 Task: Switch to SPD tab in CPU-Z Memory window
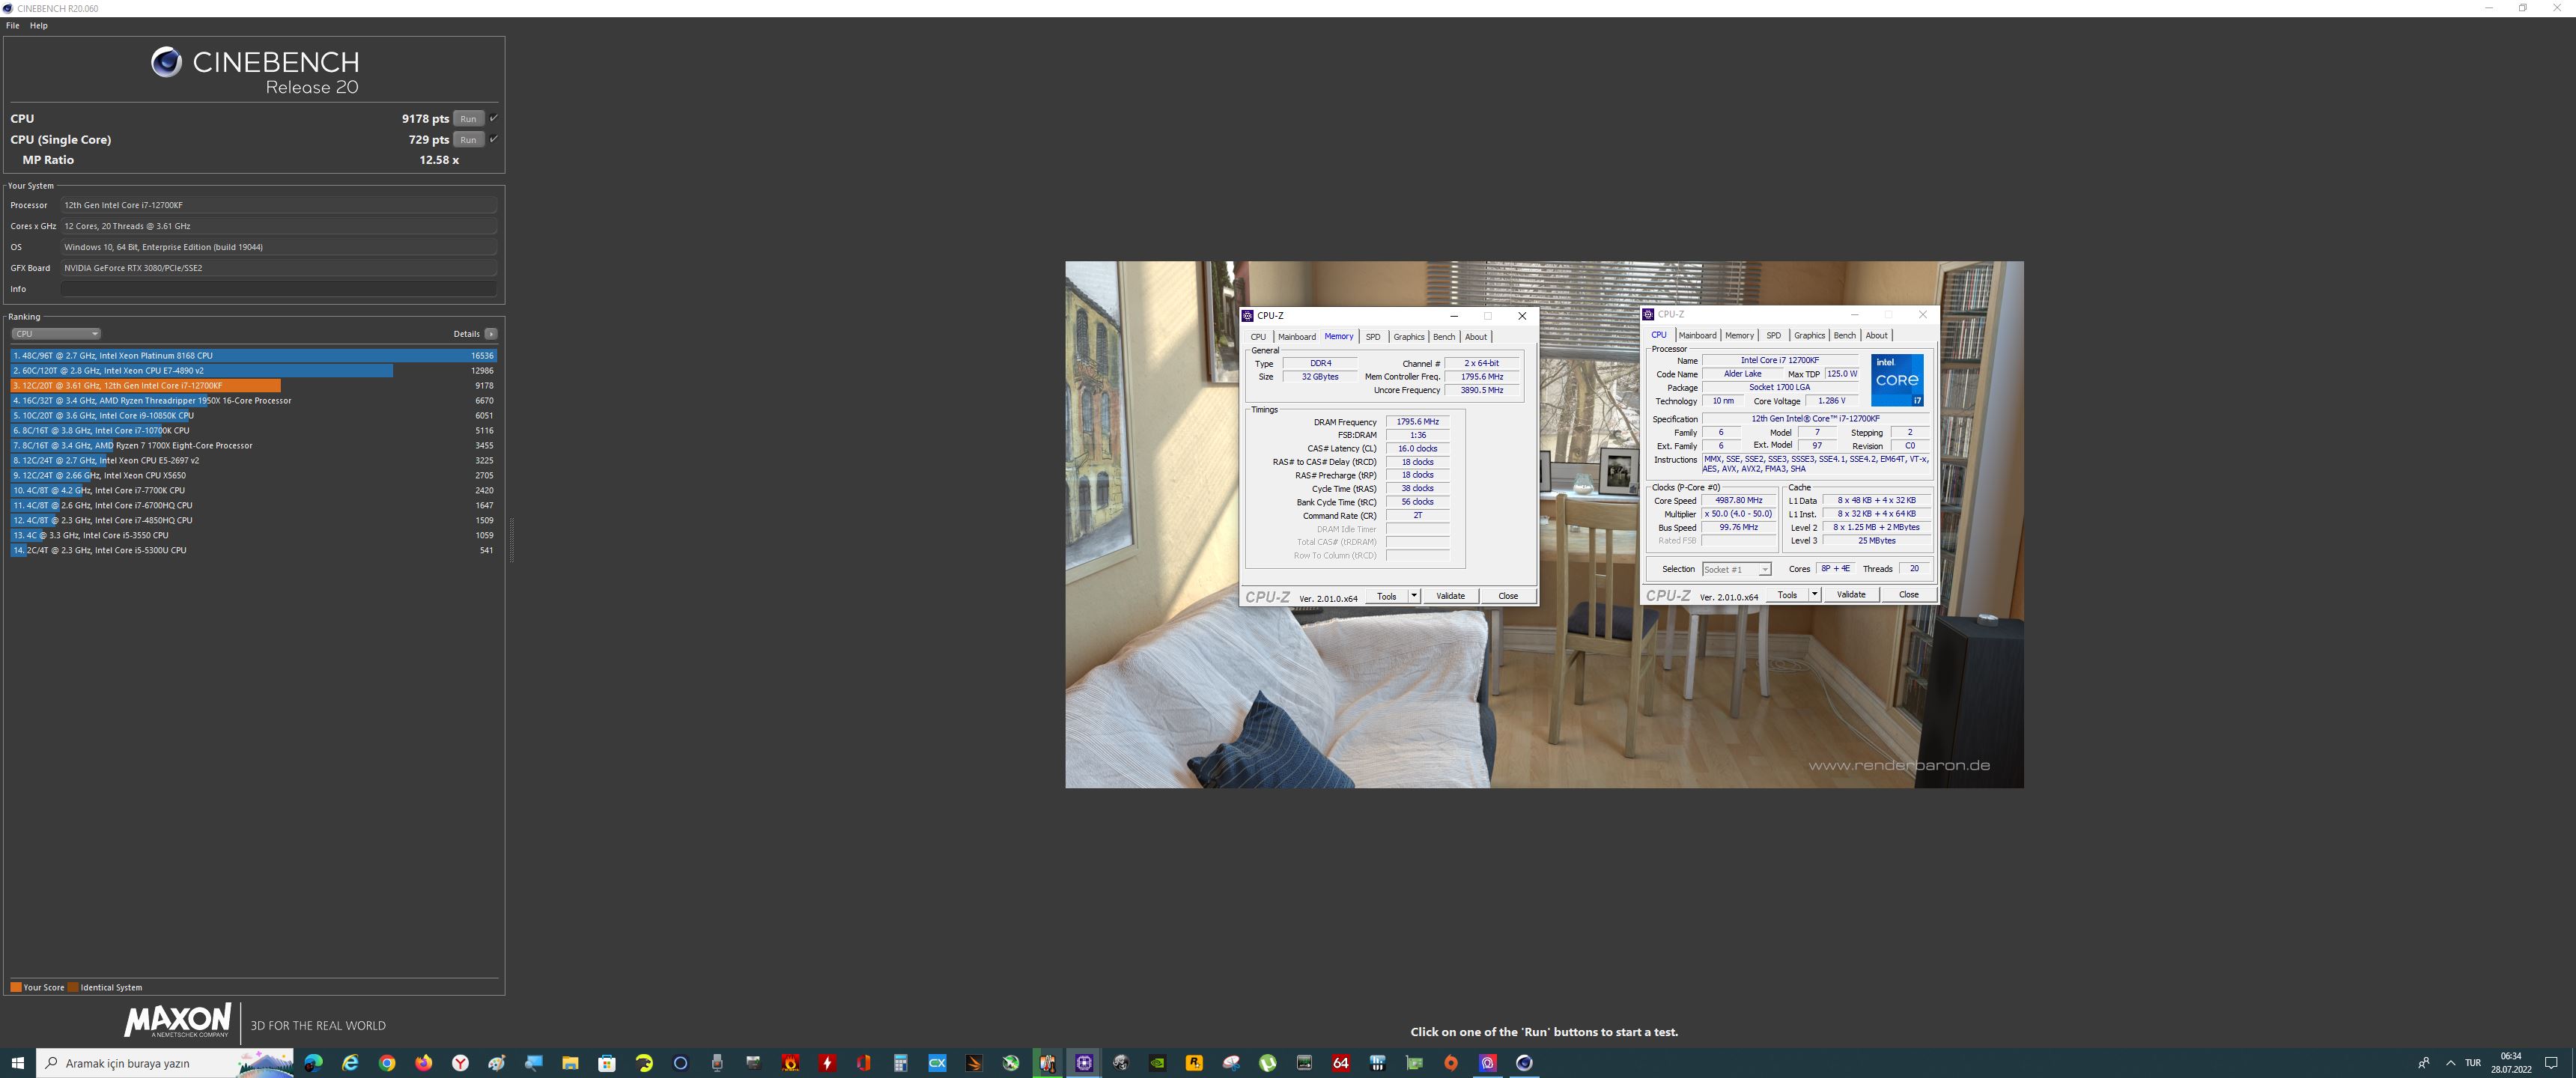tap(1373, 337)
